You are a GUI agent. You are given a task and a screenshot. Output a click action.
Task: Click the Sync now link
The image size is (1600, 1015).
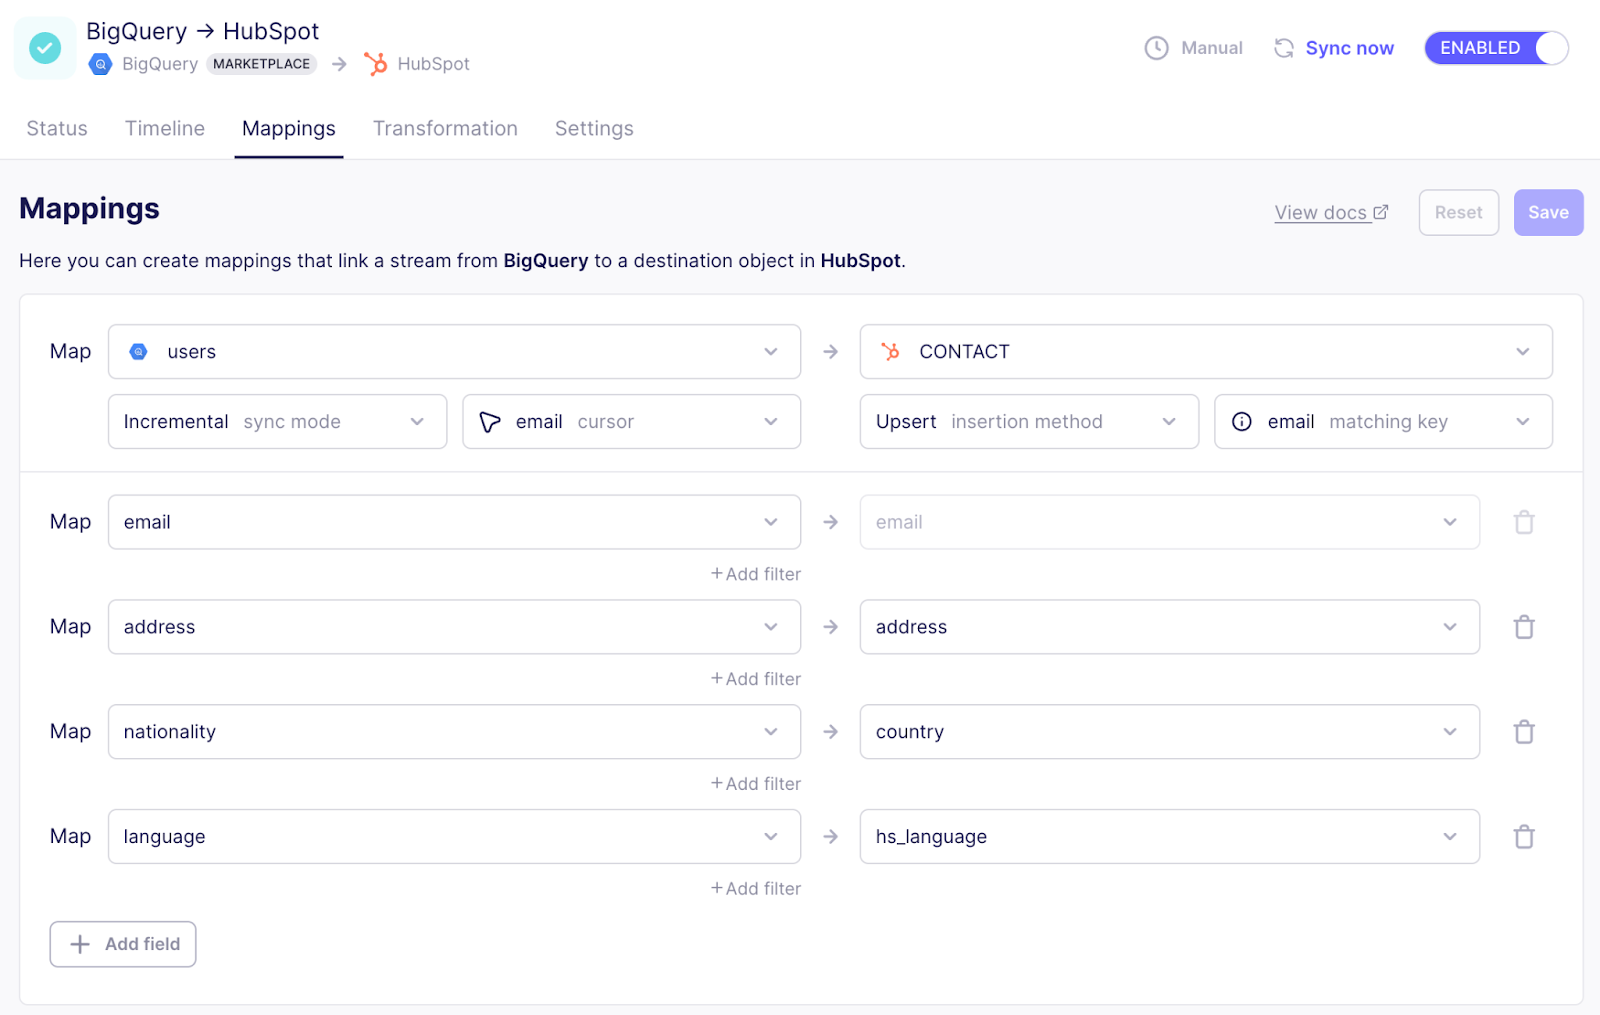[1349, 48]
